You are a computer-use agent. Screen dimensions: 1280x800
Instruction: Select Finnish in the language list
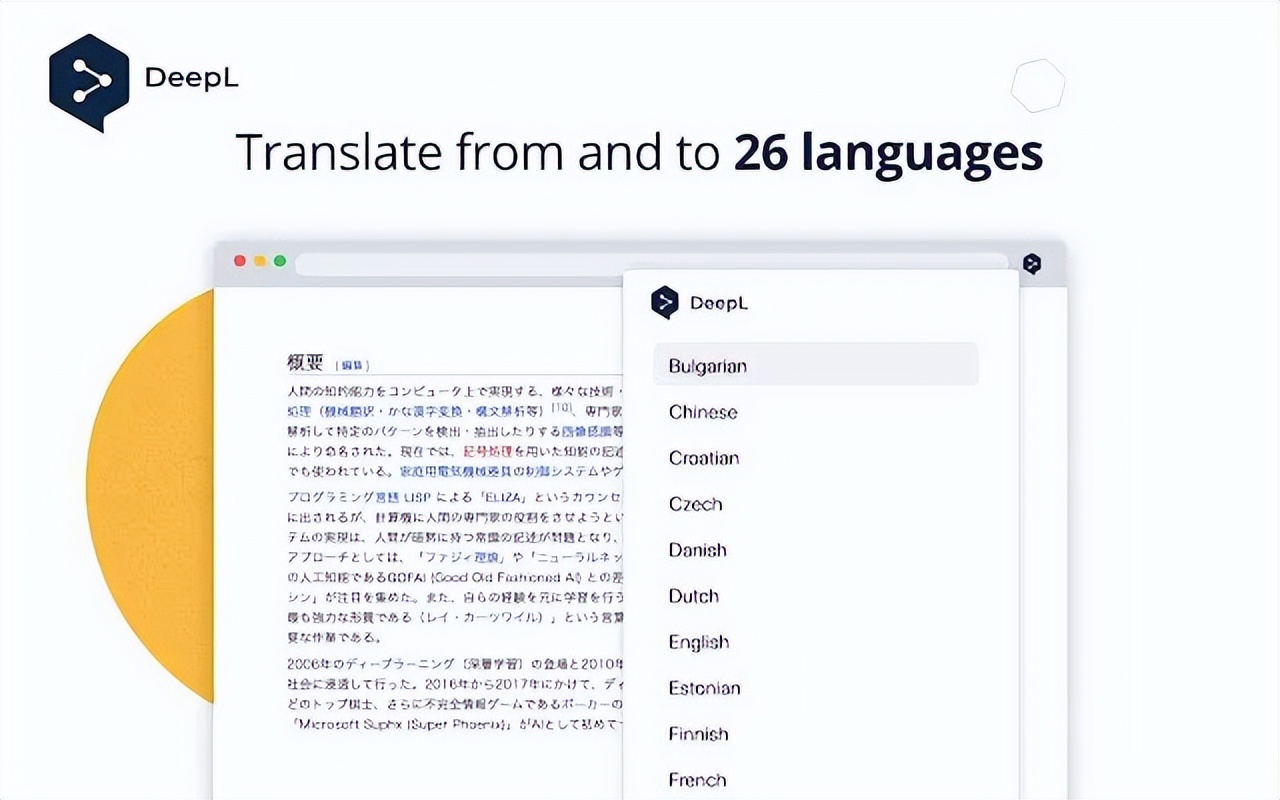(x=697, y=734)
